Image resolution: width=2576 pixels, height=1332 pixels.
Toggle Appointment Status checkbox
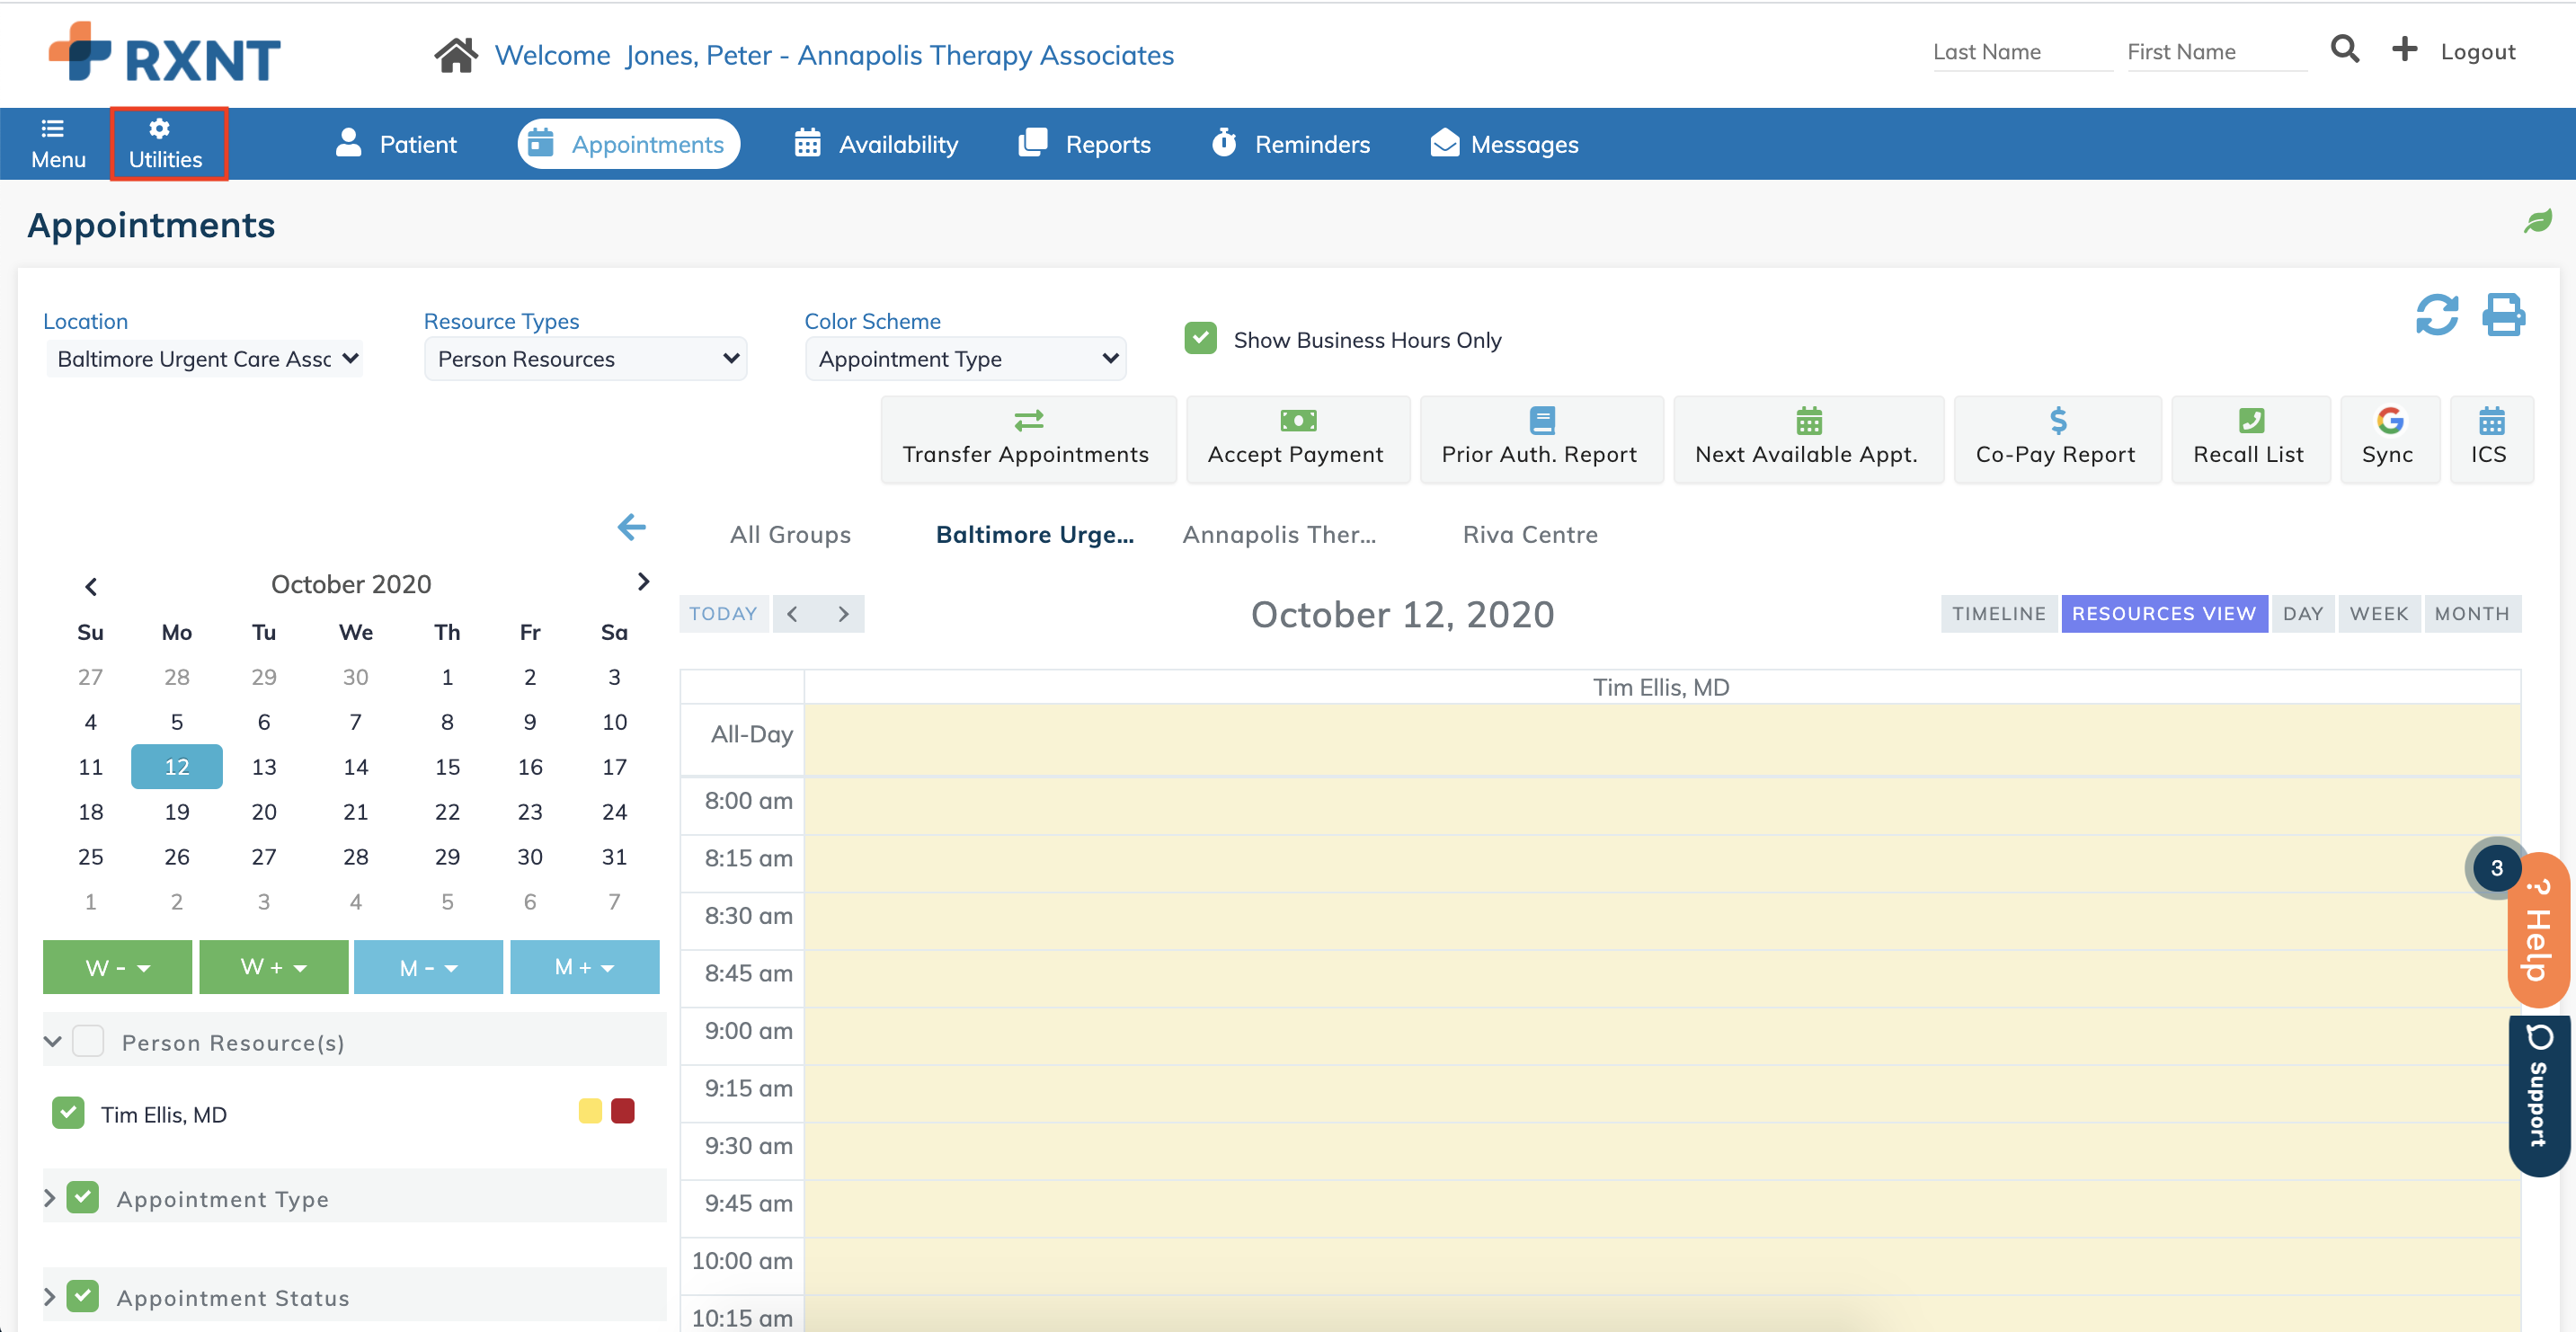[83, 1296]
